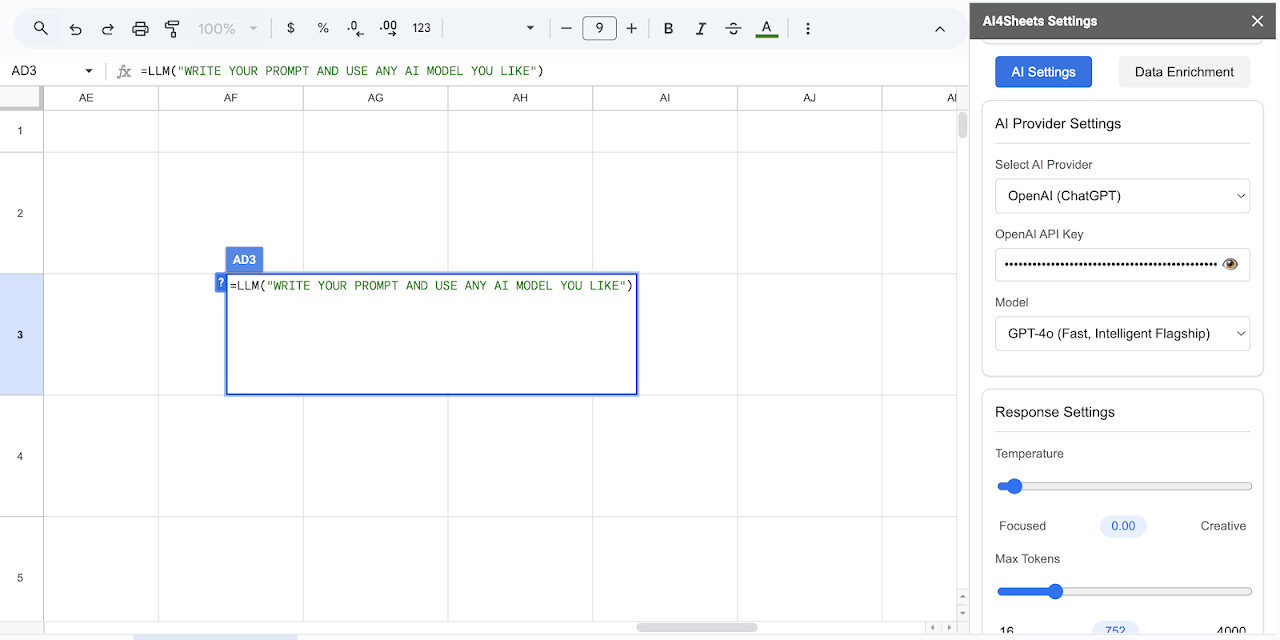
Task: Decrease font size with minus button
Action: 566,28
